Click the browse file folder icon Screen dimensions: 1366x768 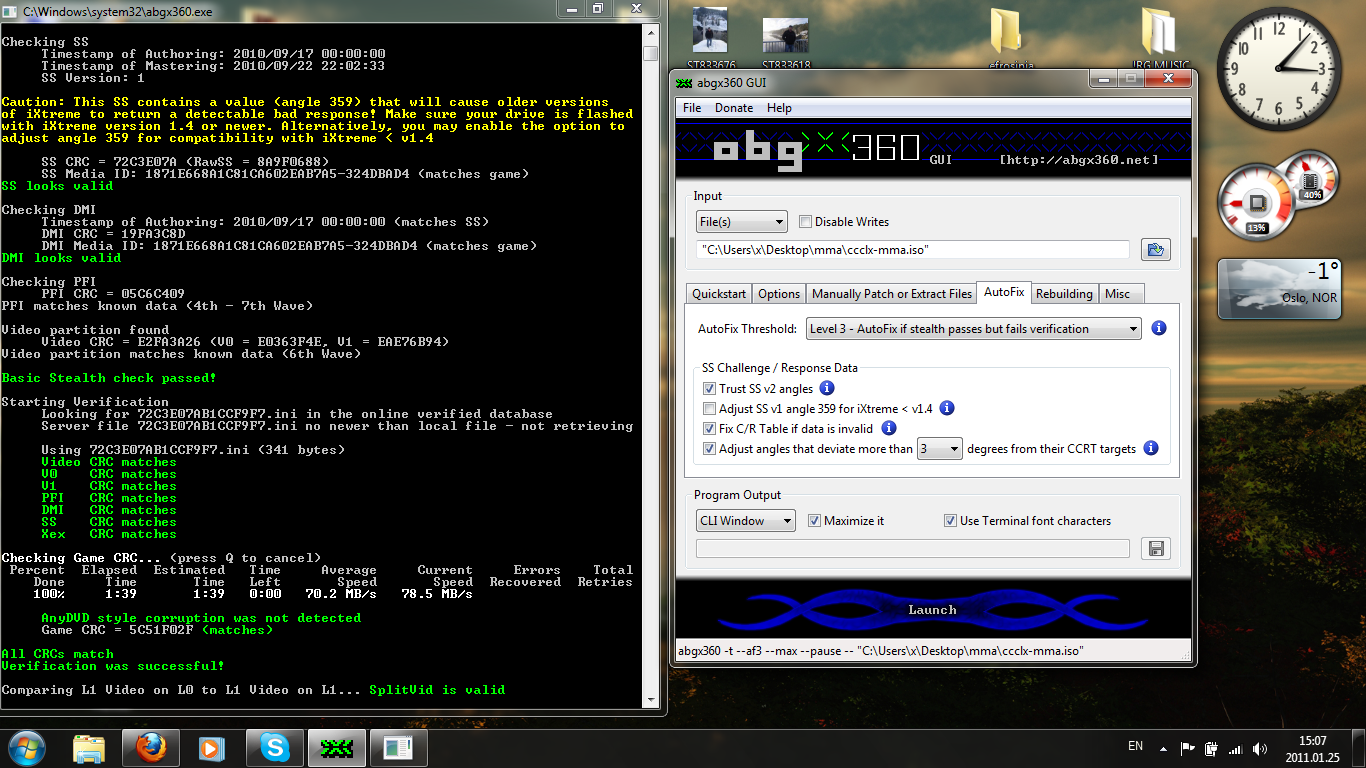point(1155,249)
